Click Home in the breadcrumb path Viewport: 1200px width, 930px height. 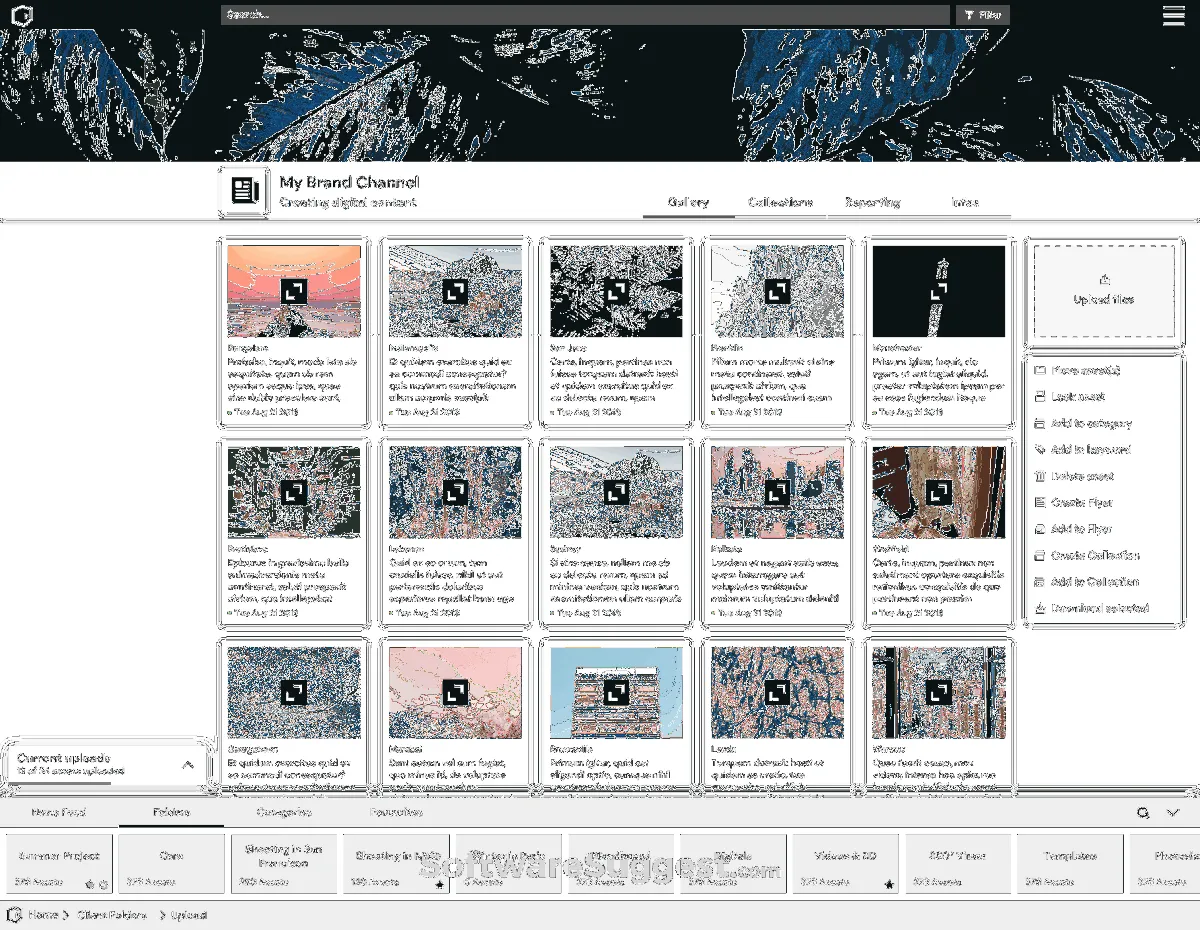pyautogui.click(x=42, y=915)
